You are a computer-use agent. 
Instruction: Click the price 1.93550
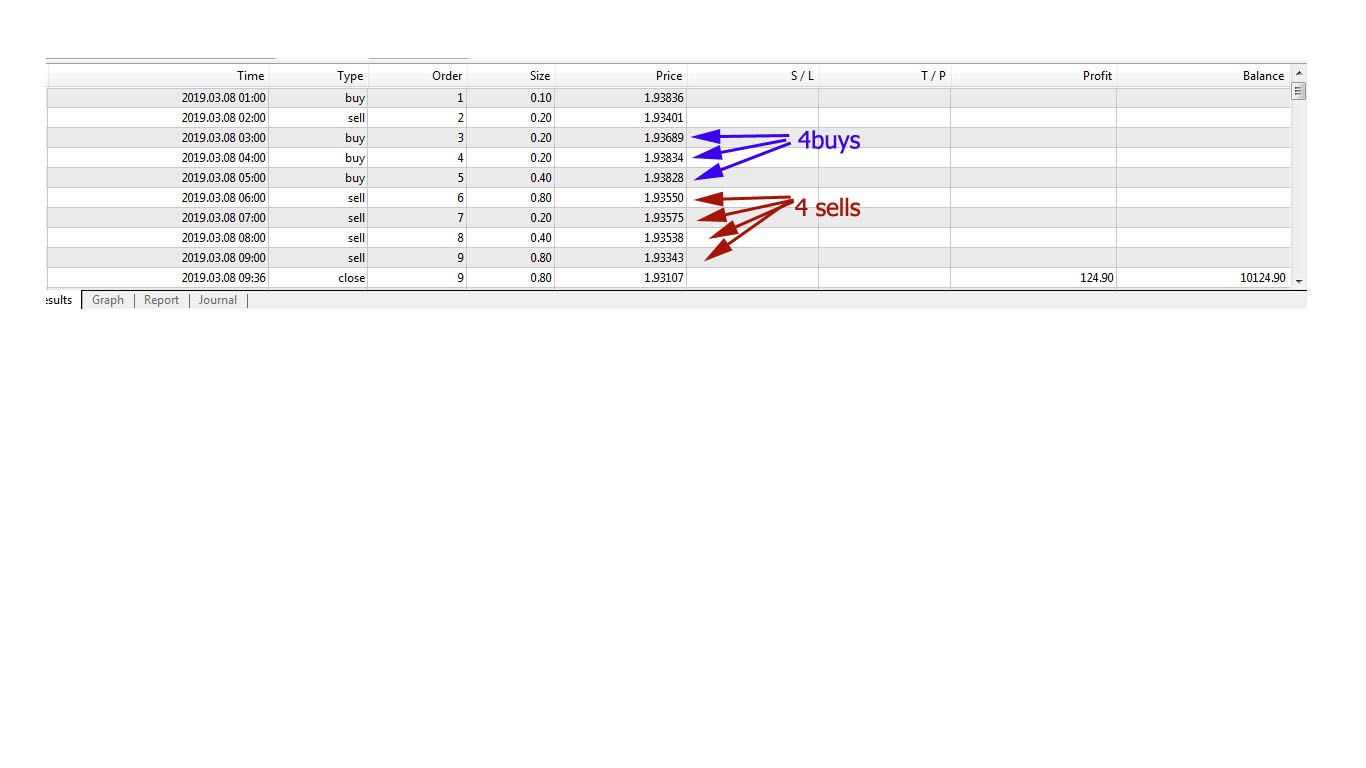point(664,198)
